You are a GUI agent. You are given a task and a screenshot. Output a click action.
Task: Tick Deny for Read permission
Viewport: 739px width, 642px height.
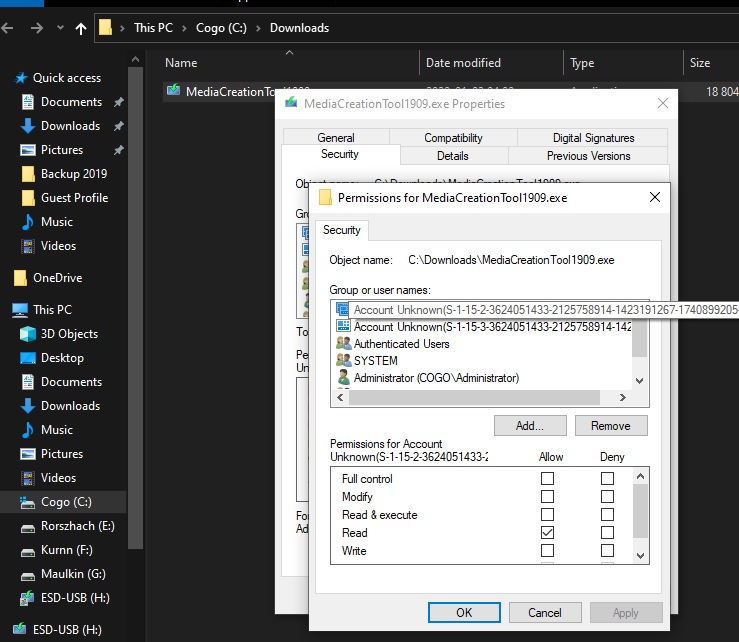[608, 533]
